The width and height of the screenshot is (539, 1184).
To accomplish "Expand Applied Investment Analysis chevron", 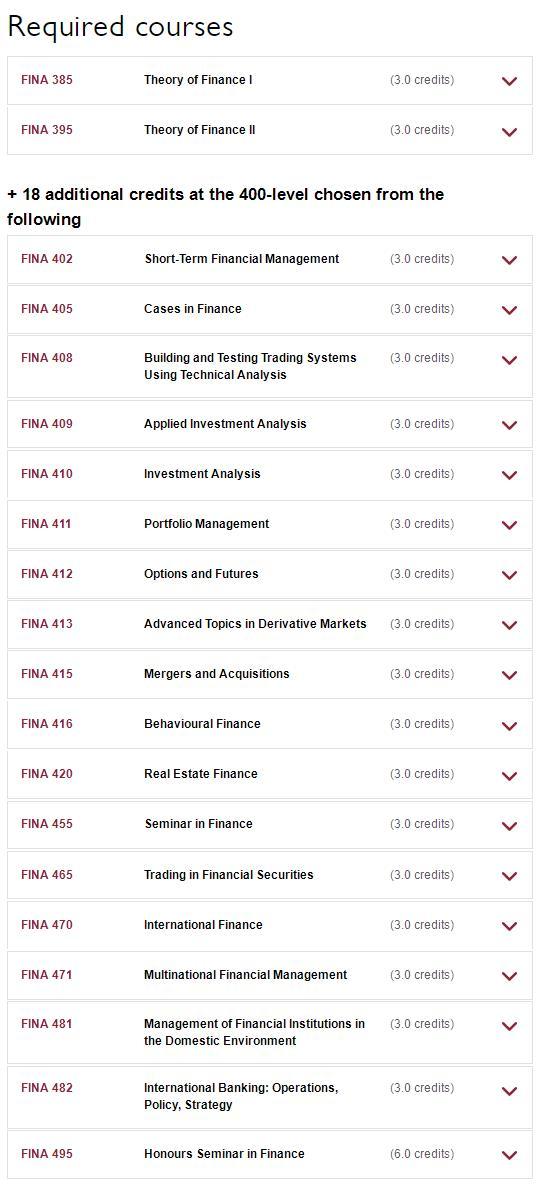I will coord(510,425).
